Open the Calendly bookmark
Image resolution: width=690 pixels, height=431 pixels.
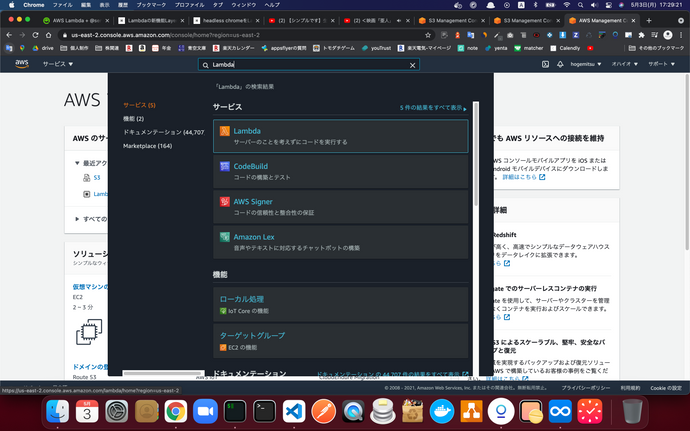pos(565,48)
